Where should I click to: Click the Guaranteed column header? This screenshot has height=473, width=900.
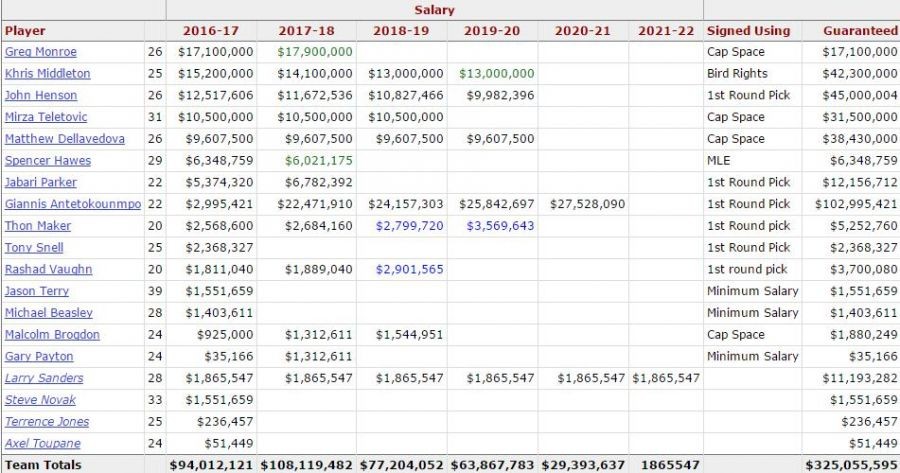coord(860,31)
